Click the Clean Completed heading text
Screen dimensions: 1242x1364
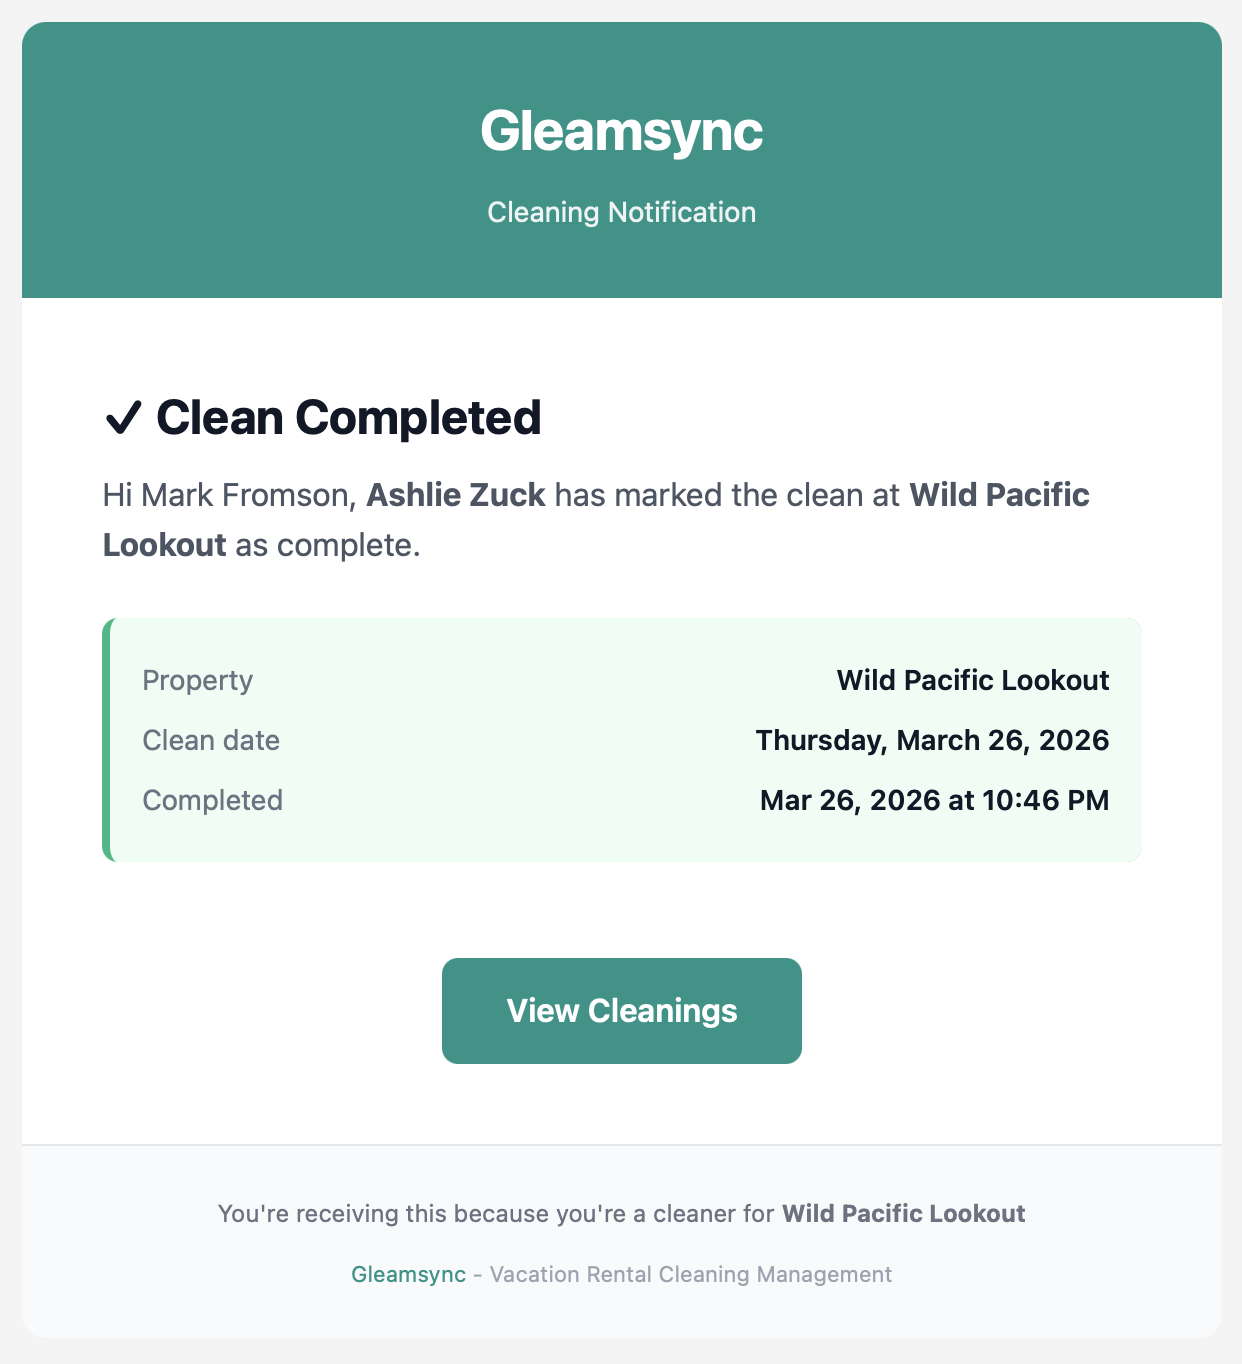tap(348, 418)
